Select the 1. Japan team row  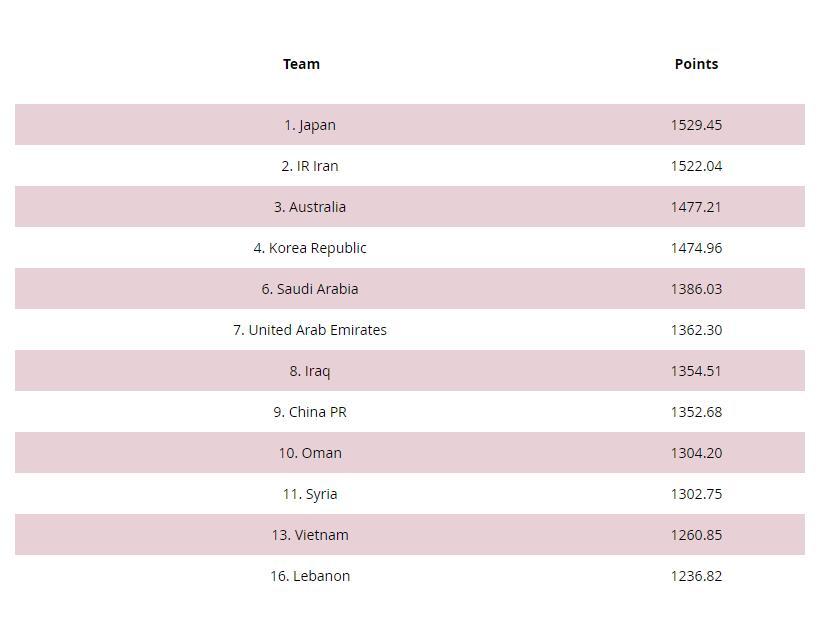pyautogui.click(x=309, y=125)
